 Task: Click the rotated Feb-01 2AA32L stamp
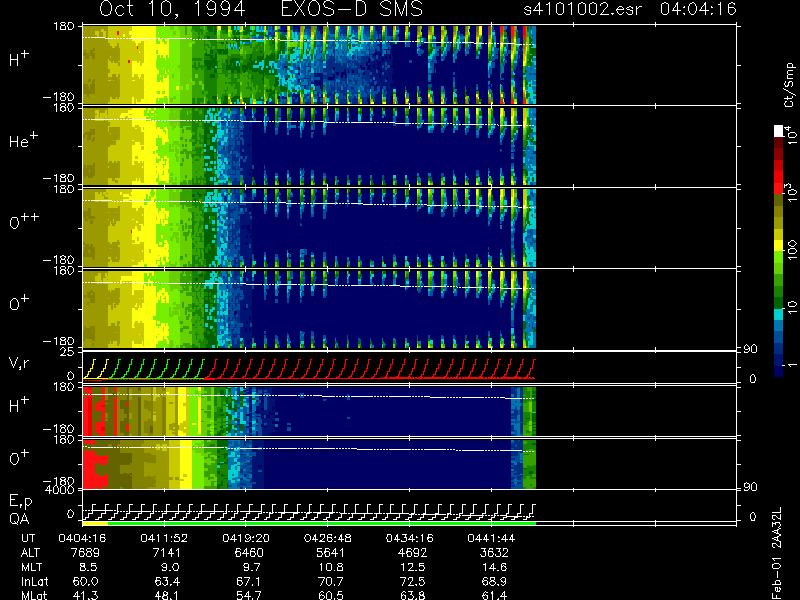(x=777, y=554)
